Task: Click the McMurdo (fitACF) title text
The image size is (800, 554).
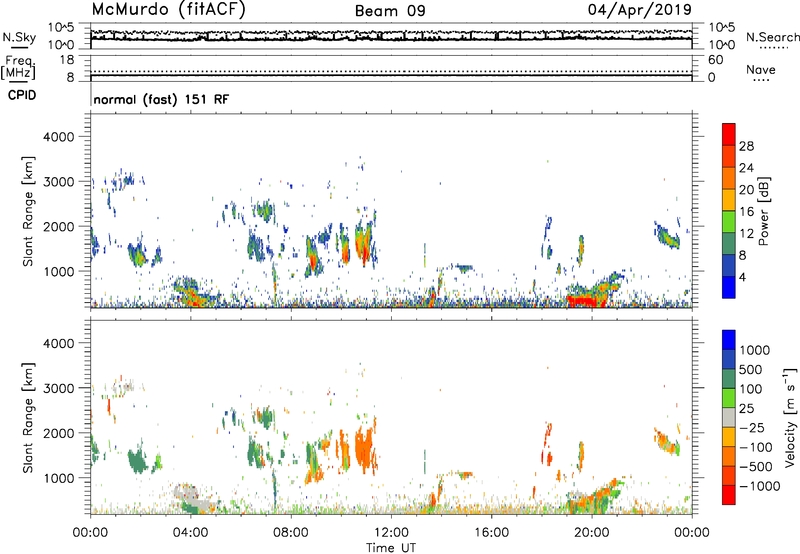Action: (x=168, y=10)
